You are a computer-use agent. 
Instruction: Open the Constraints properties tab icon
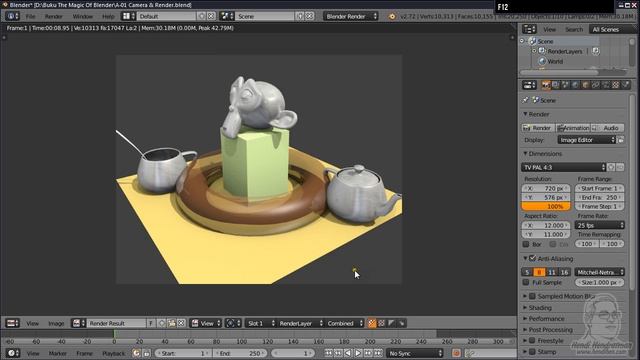(596, 85)
